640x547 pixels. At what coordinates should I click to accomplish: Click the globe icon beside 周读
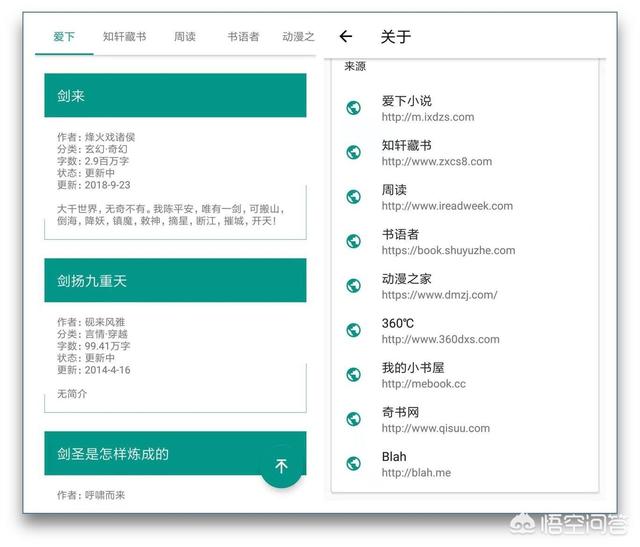pyautogui.click(x=353, y=197)
